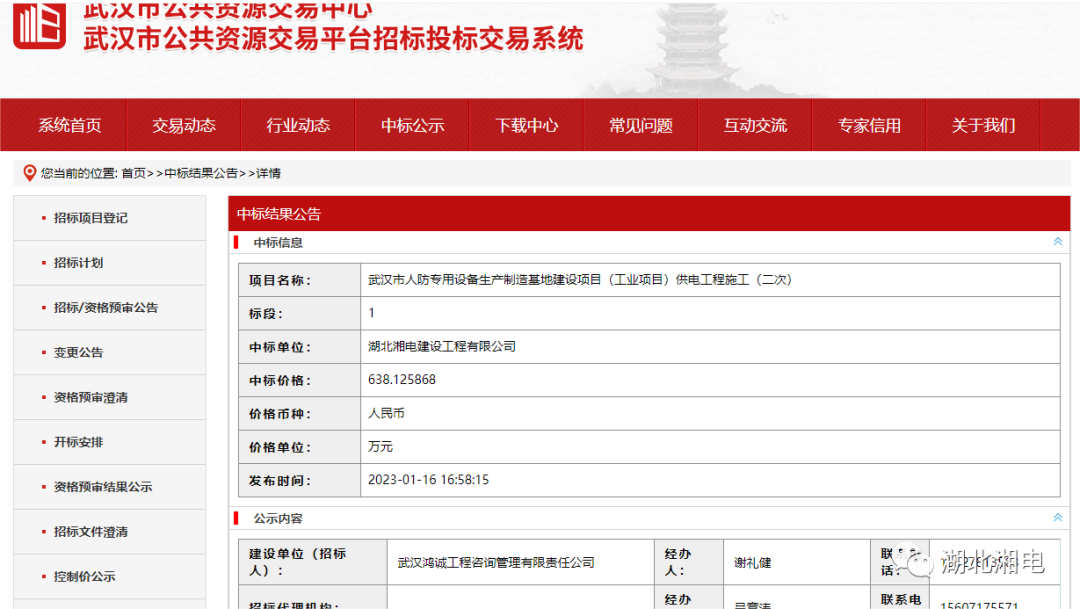Image resolution: width=1080 pixels, height=609 pixels.
Task: Open the 互动交流 section
Action: pyautogui.click(x=755, y=125)
